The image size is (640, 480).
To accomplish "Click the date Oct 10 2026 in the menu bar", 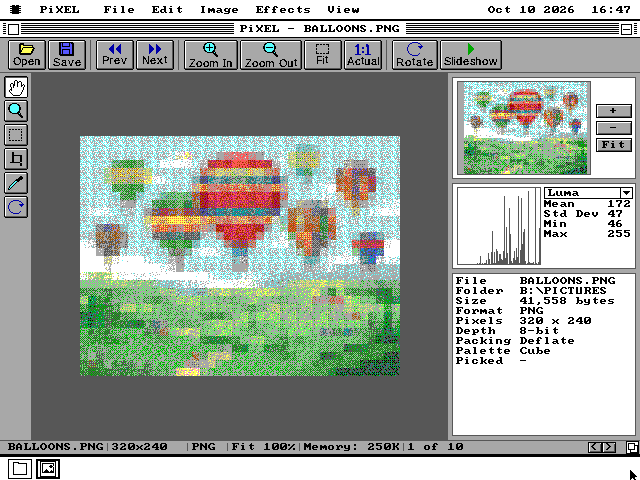I will tap(531, 9).
